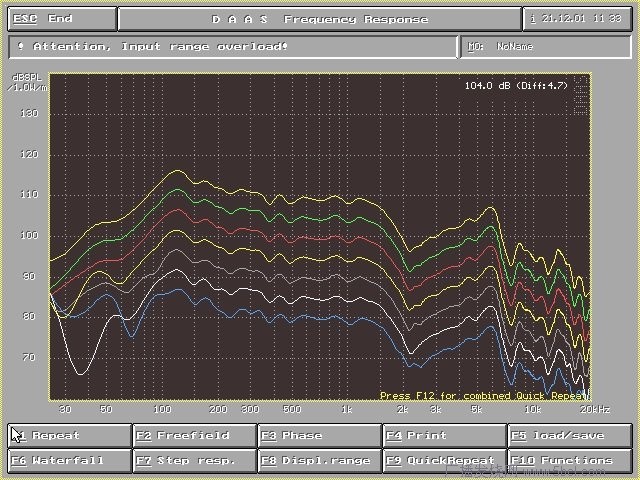Open F8 Displ.range settings
Screen dimensions: 640x480
tap(319, 461)
